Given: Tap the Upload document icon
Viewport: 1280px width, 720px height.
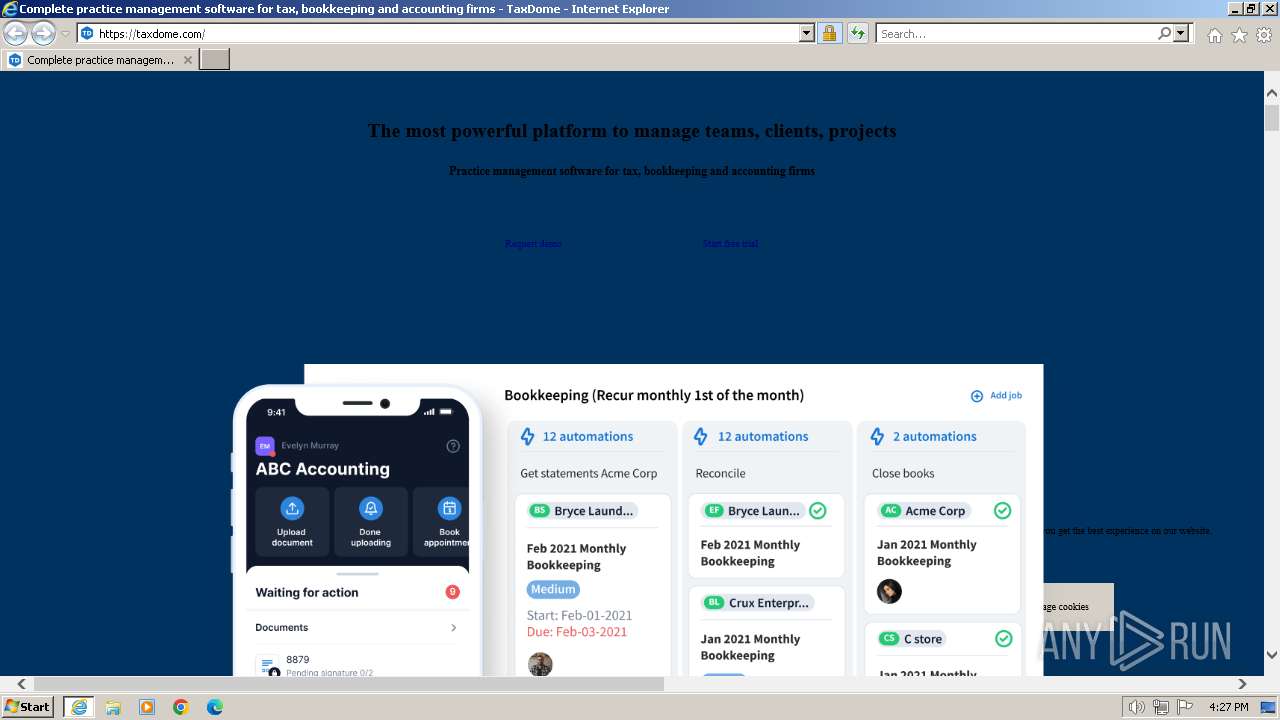Looking at the screenshot, I should click(292, 508).
